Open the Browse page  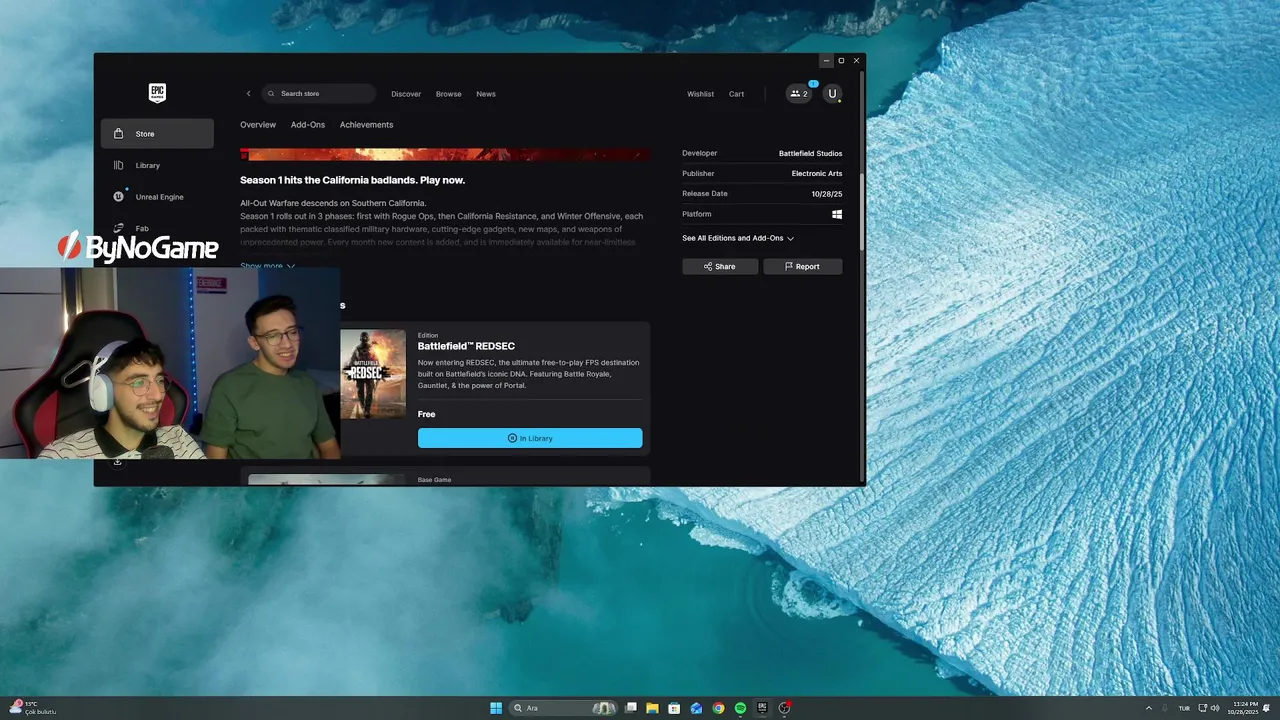tap(449, 94)
